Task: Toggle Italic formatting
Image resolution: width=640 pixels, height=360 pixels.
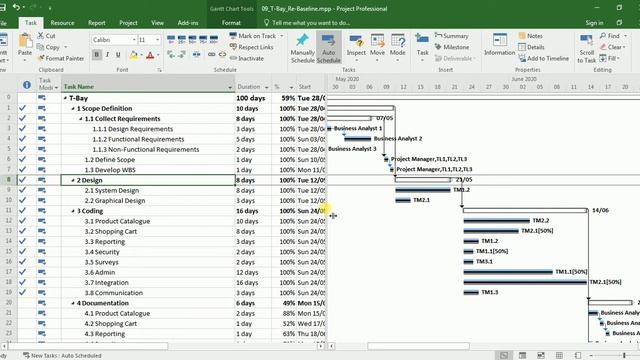Action: coord(107,54)
